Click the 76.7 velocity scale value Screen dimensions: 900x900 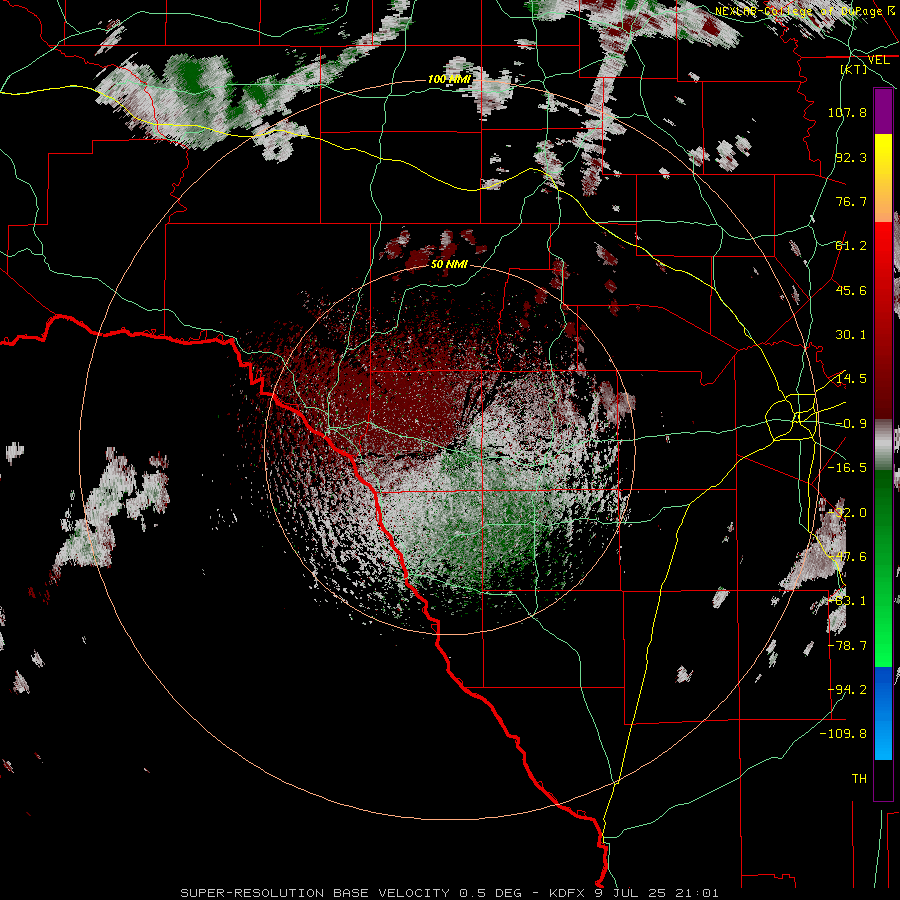851,201
